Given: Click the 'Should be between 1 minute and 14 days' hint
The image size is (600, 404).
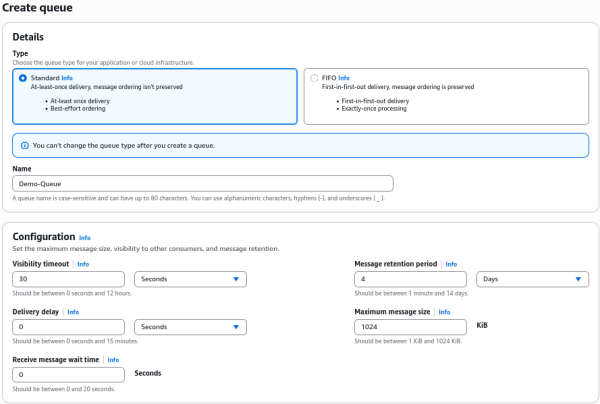Looking at the screenshot, I should click(411, 293).
